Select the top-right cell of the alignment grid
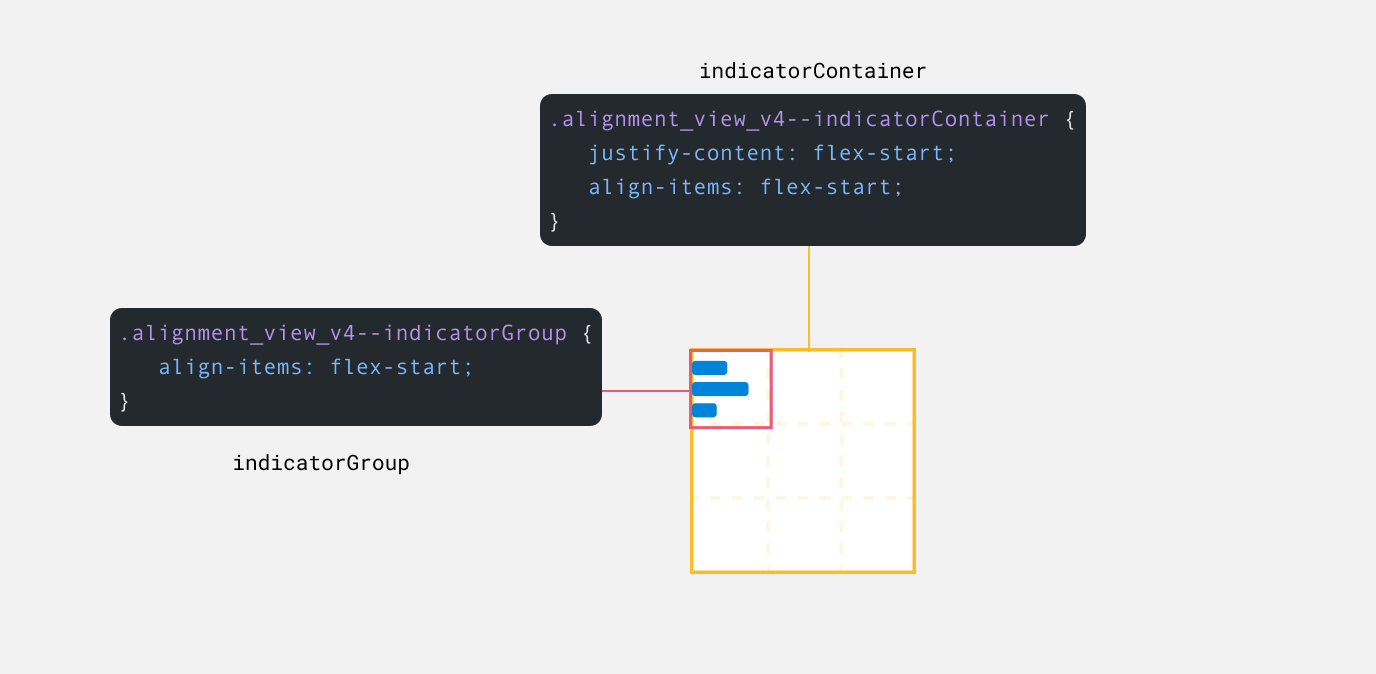 click(877, 387)
